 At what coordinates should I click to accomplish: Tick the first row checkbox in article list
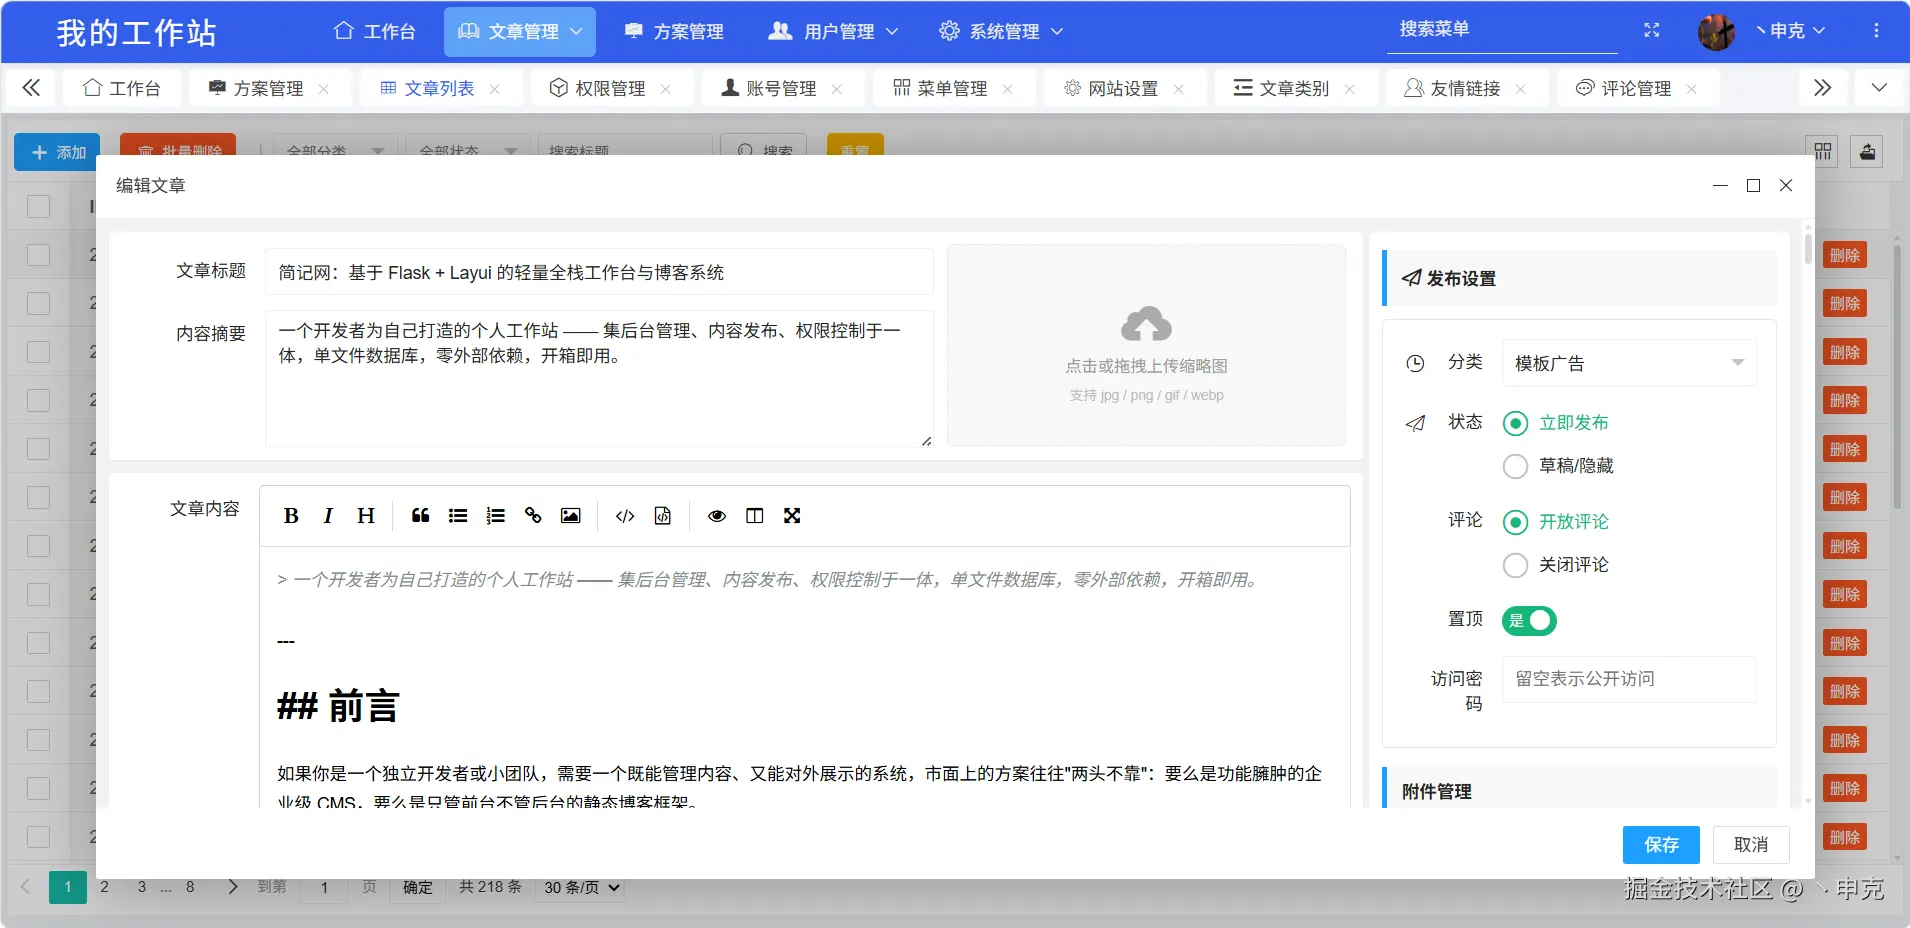[38, 254]
